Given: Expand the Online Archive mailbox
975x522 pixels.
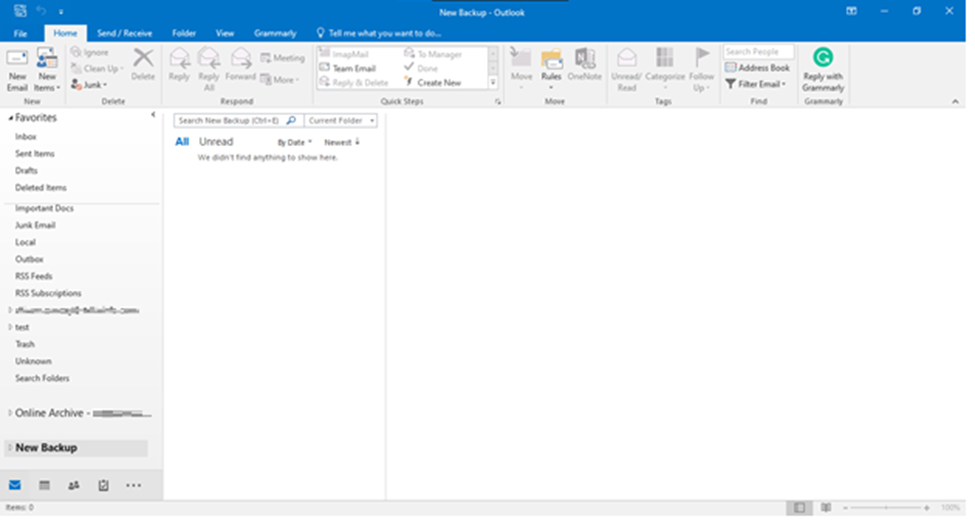Looking at the screenshot, I should (10, 413).
